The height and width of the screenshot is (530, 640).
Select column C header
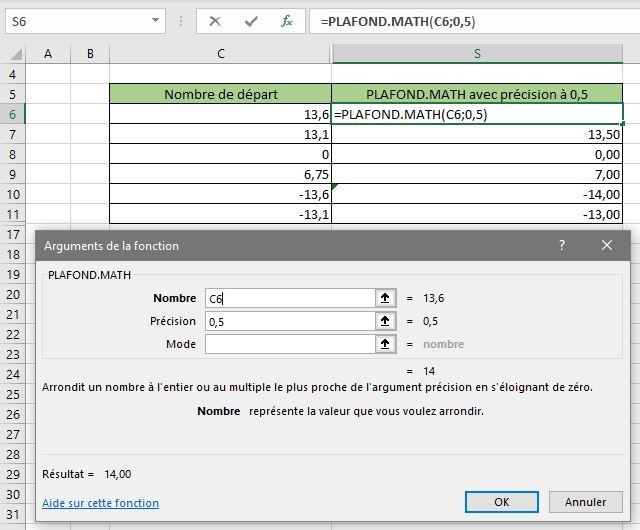coord(220,52)
